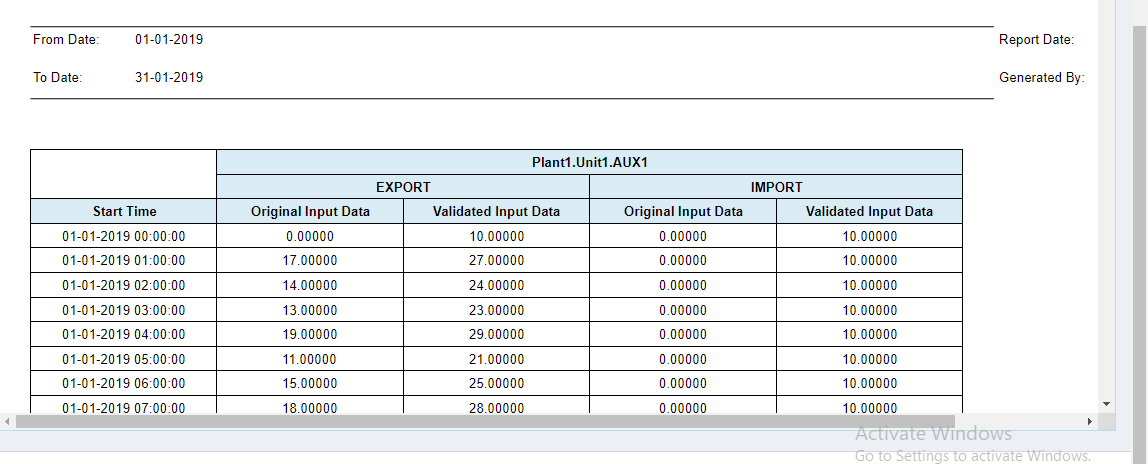Select the Start Time column header

tap(124, 211)
